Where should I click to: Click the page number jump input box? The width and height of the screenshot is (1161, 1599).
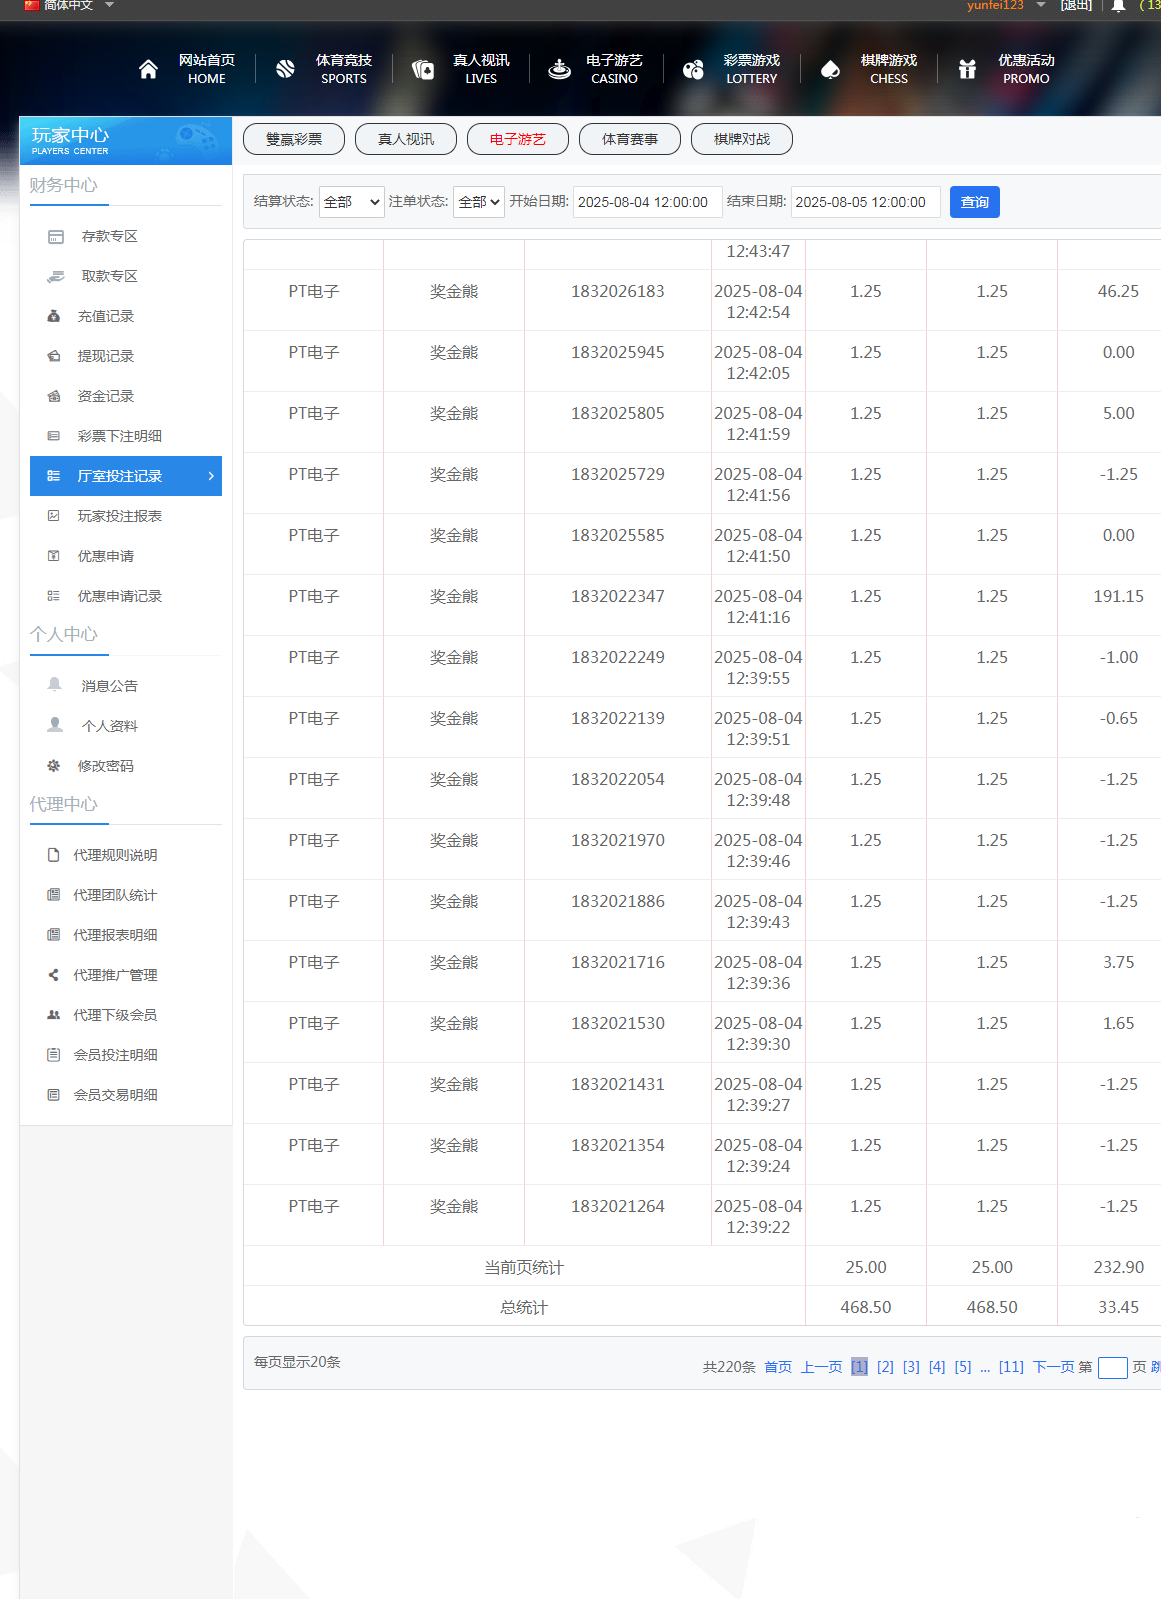(1112, 1368)
